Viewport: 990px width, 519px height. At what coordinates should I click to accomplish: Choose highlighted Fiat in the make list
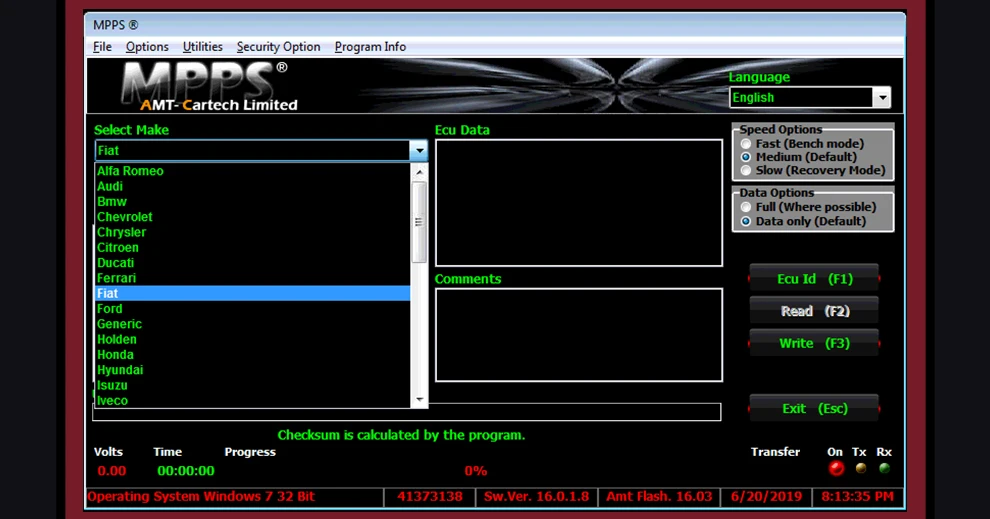point(253,293)
